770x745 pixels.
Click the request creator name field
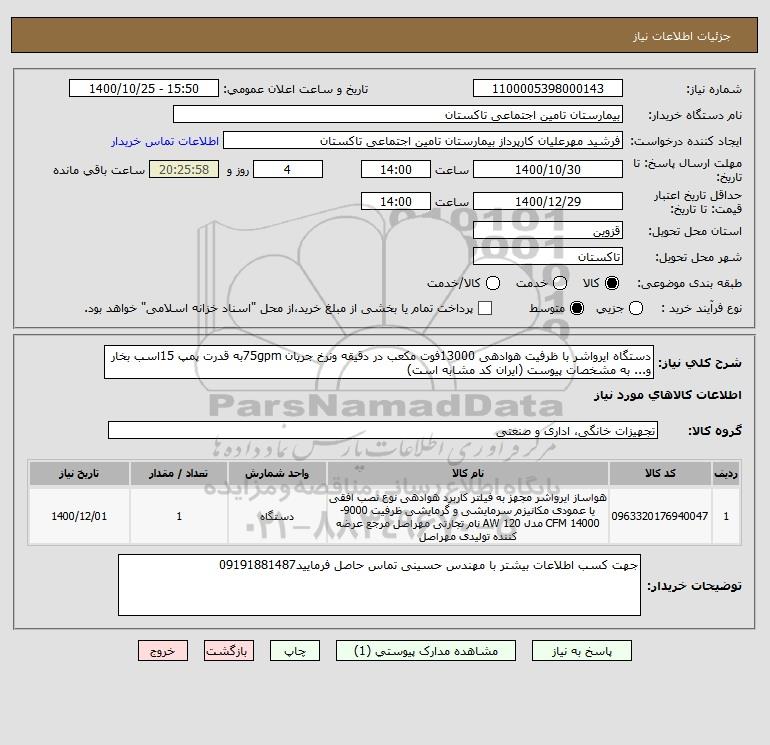[423, 140]
